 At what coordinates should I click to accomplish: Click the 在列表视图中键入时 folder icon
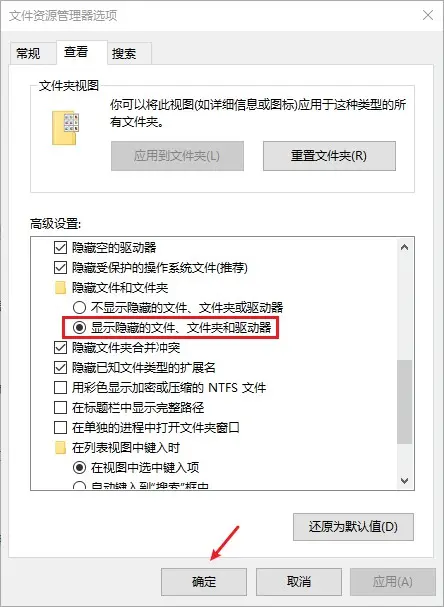pos(60,448)
